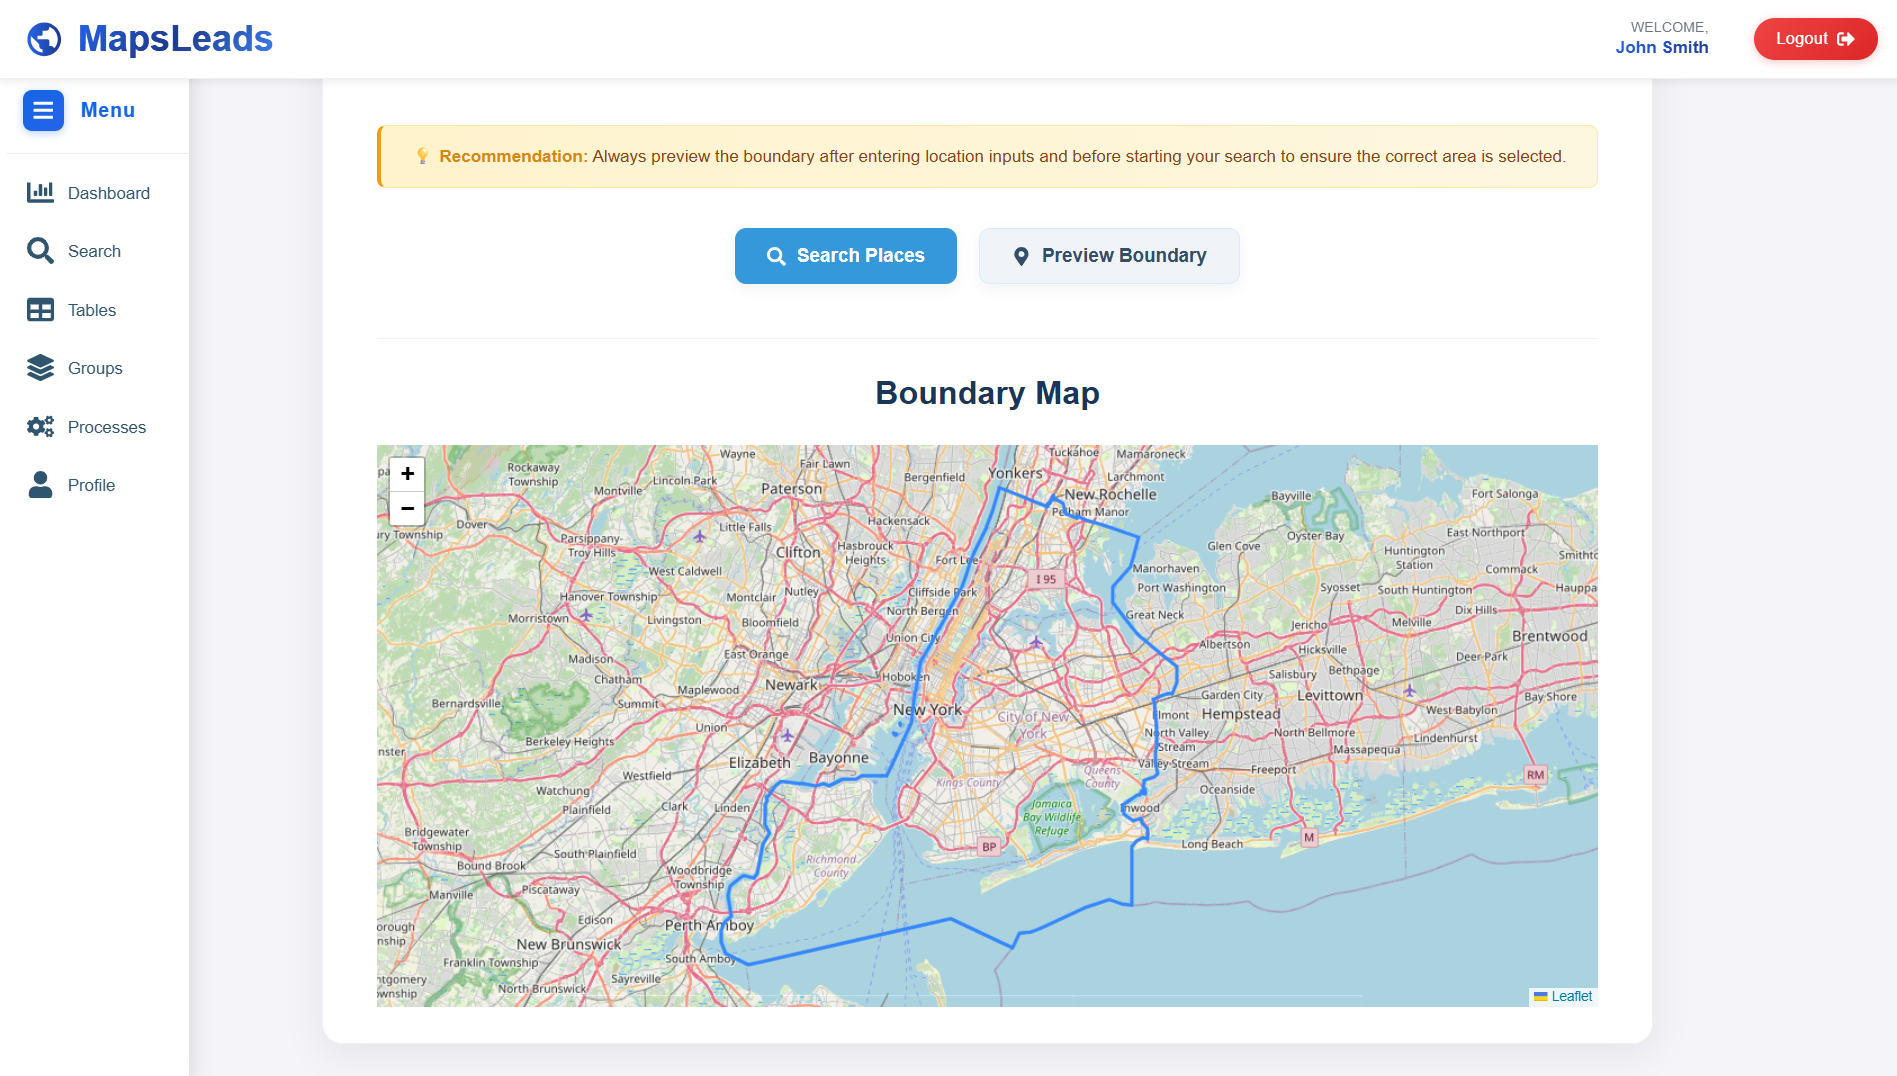Click the Menu label in sidebar
The height and width of the screenshot is (1076, 1897).
(108, 110)
